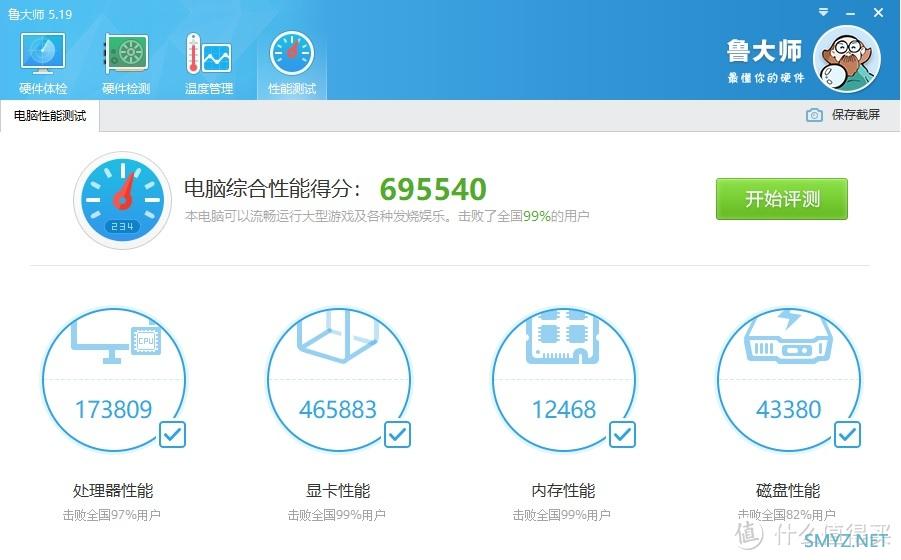Toggle the 显卡性能 checkbox

[x=398, y=434]
